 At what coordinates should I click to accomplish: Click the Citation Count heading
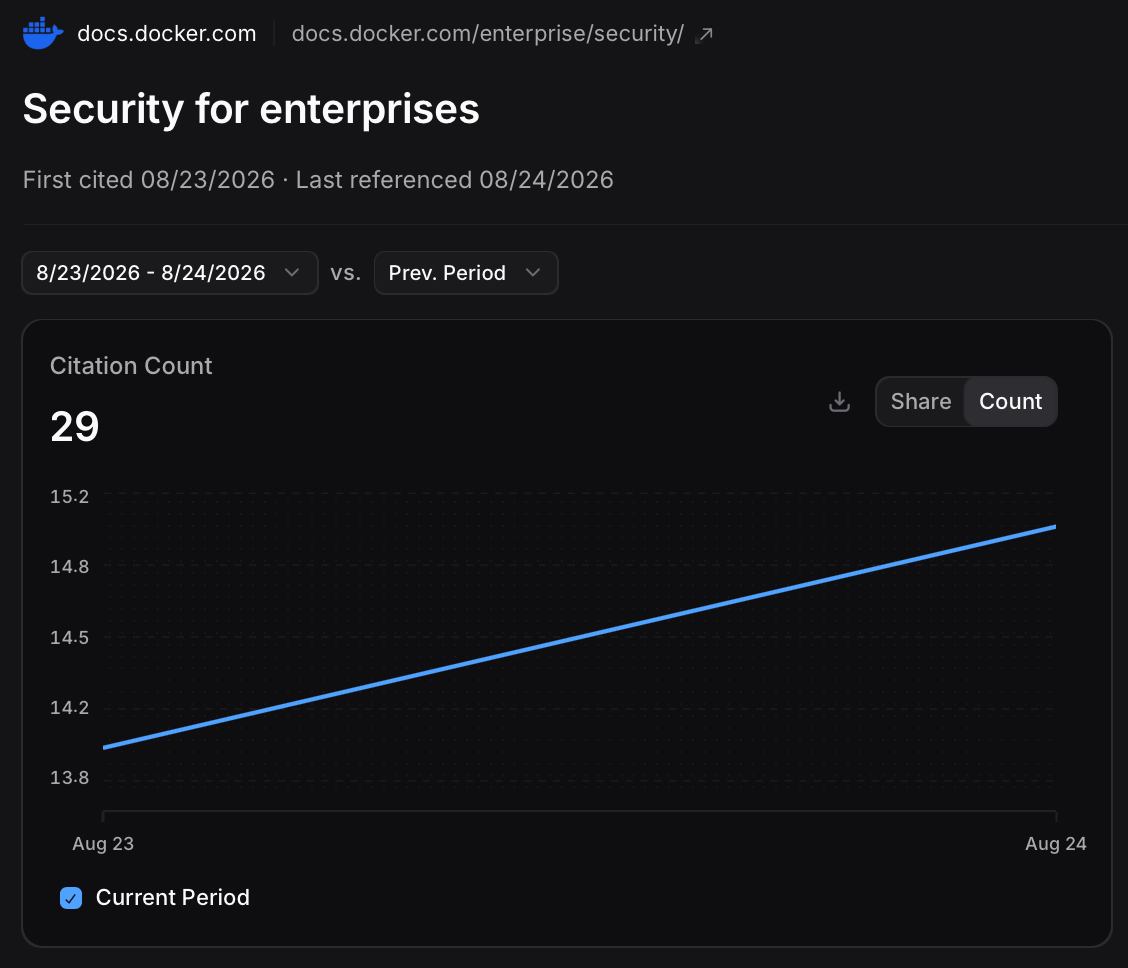point(131,366)
